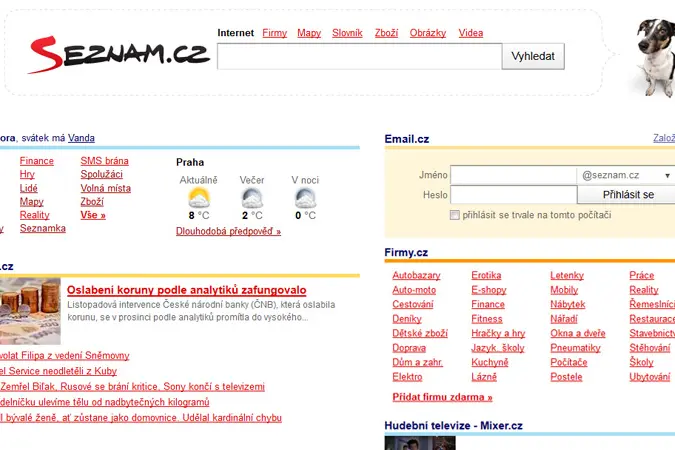The height and width of the screenshot is (450, 675).
Task: Open news link about nadbytečných kilogramů
Action: pos(105,402)
